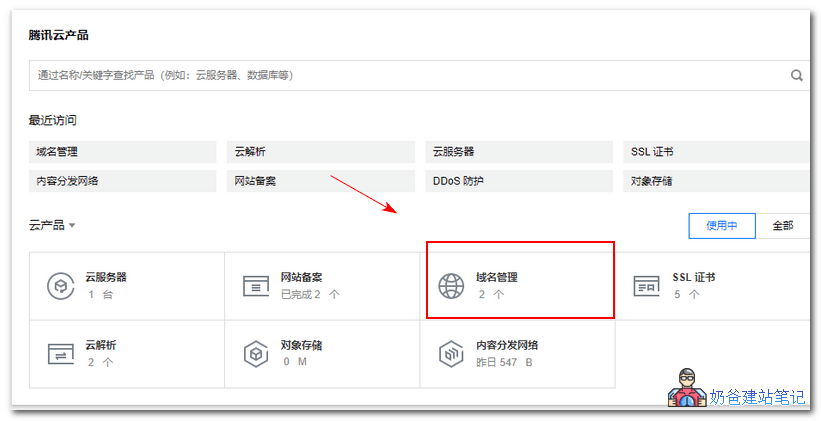Click the CDN (内容分发网络) icon
This screenshot has height=421, width=821.
[452, 353]
